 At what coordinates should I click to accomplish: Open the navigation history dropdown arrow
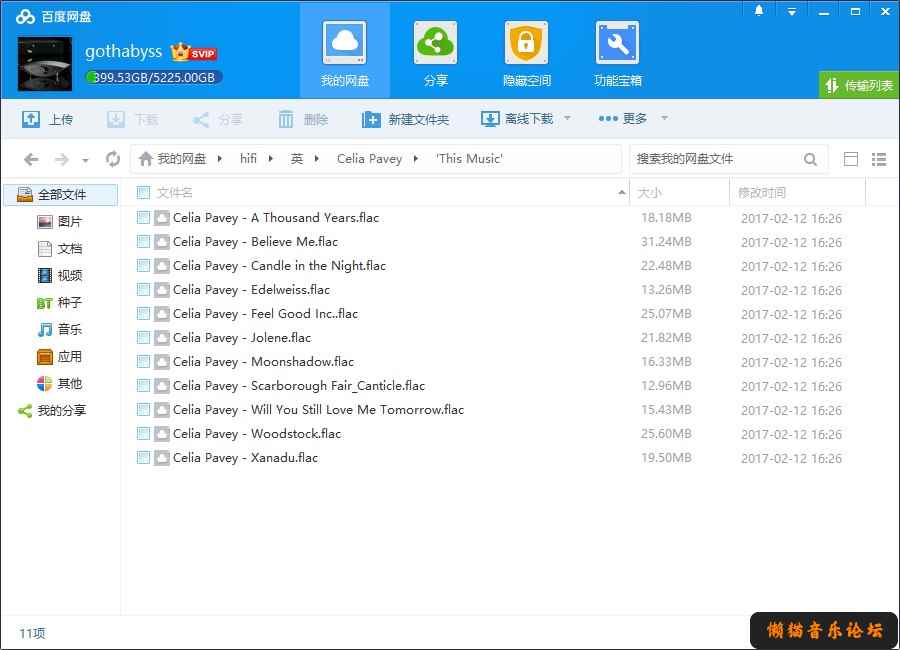click(86, 160)
